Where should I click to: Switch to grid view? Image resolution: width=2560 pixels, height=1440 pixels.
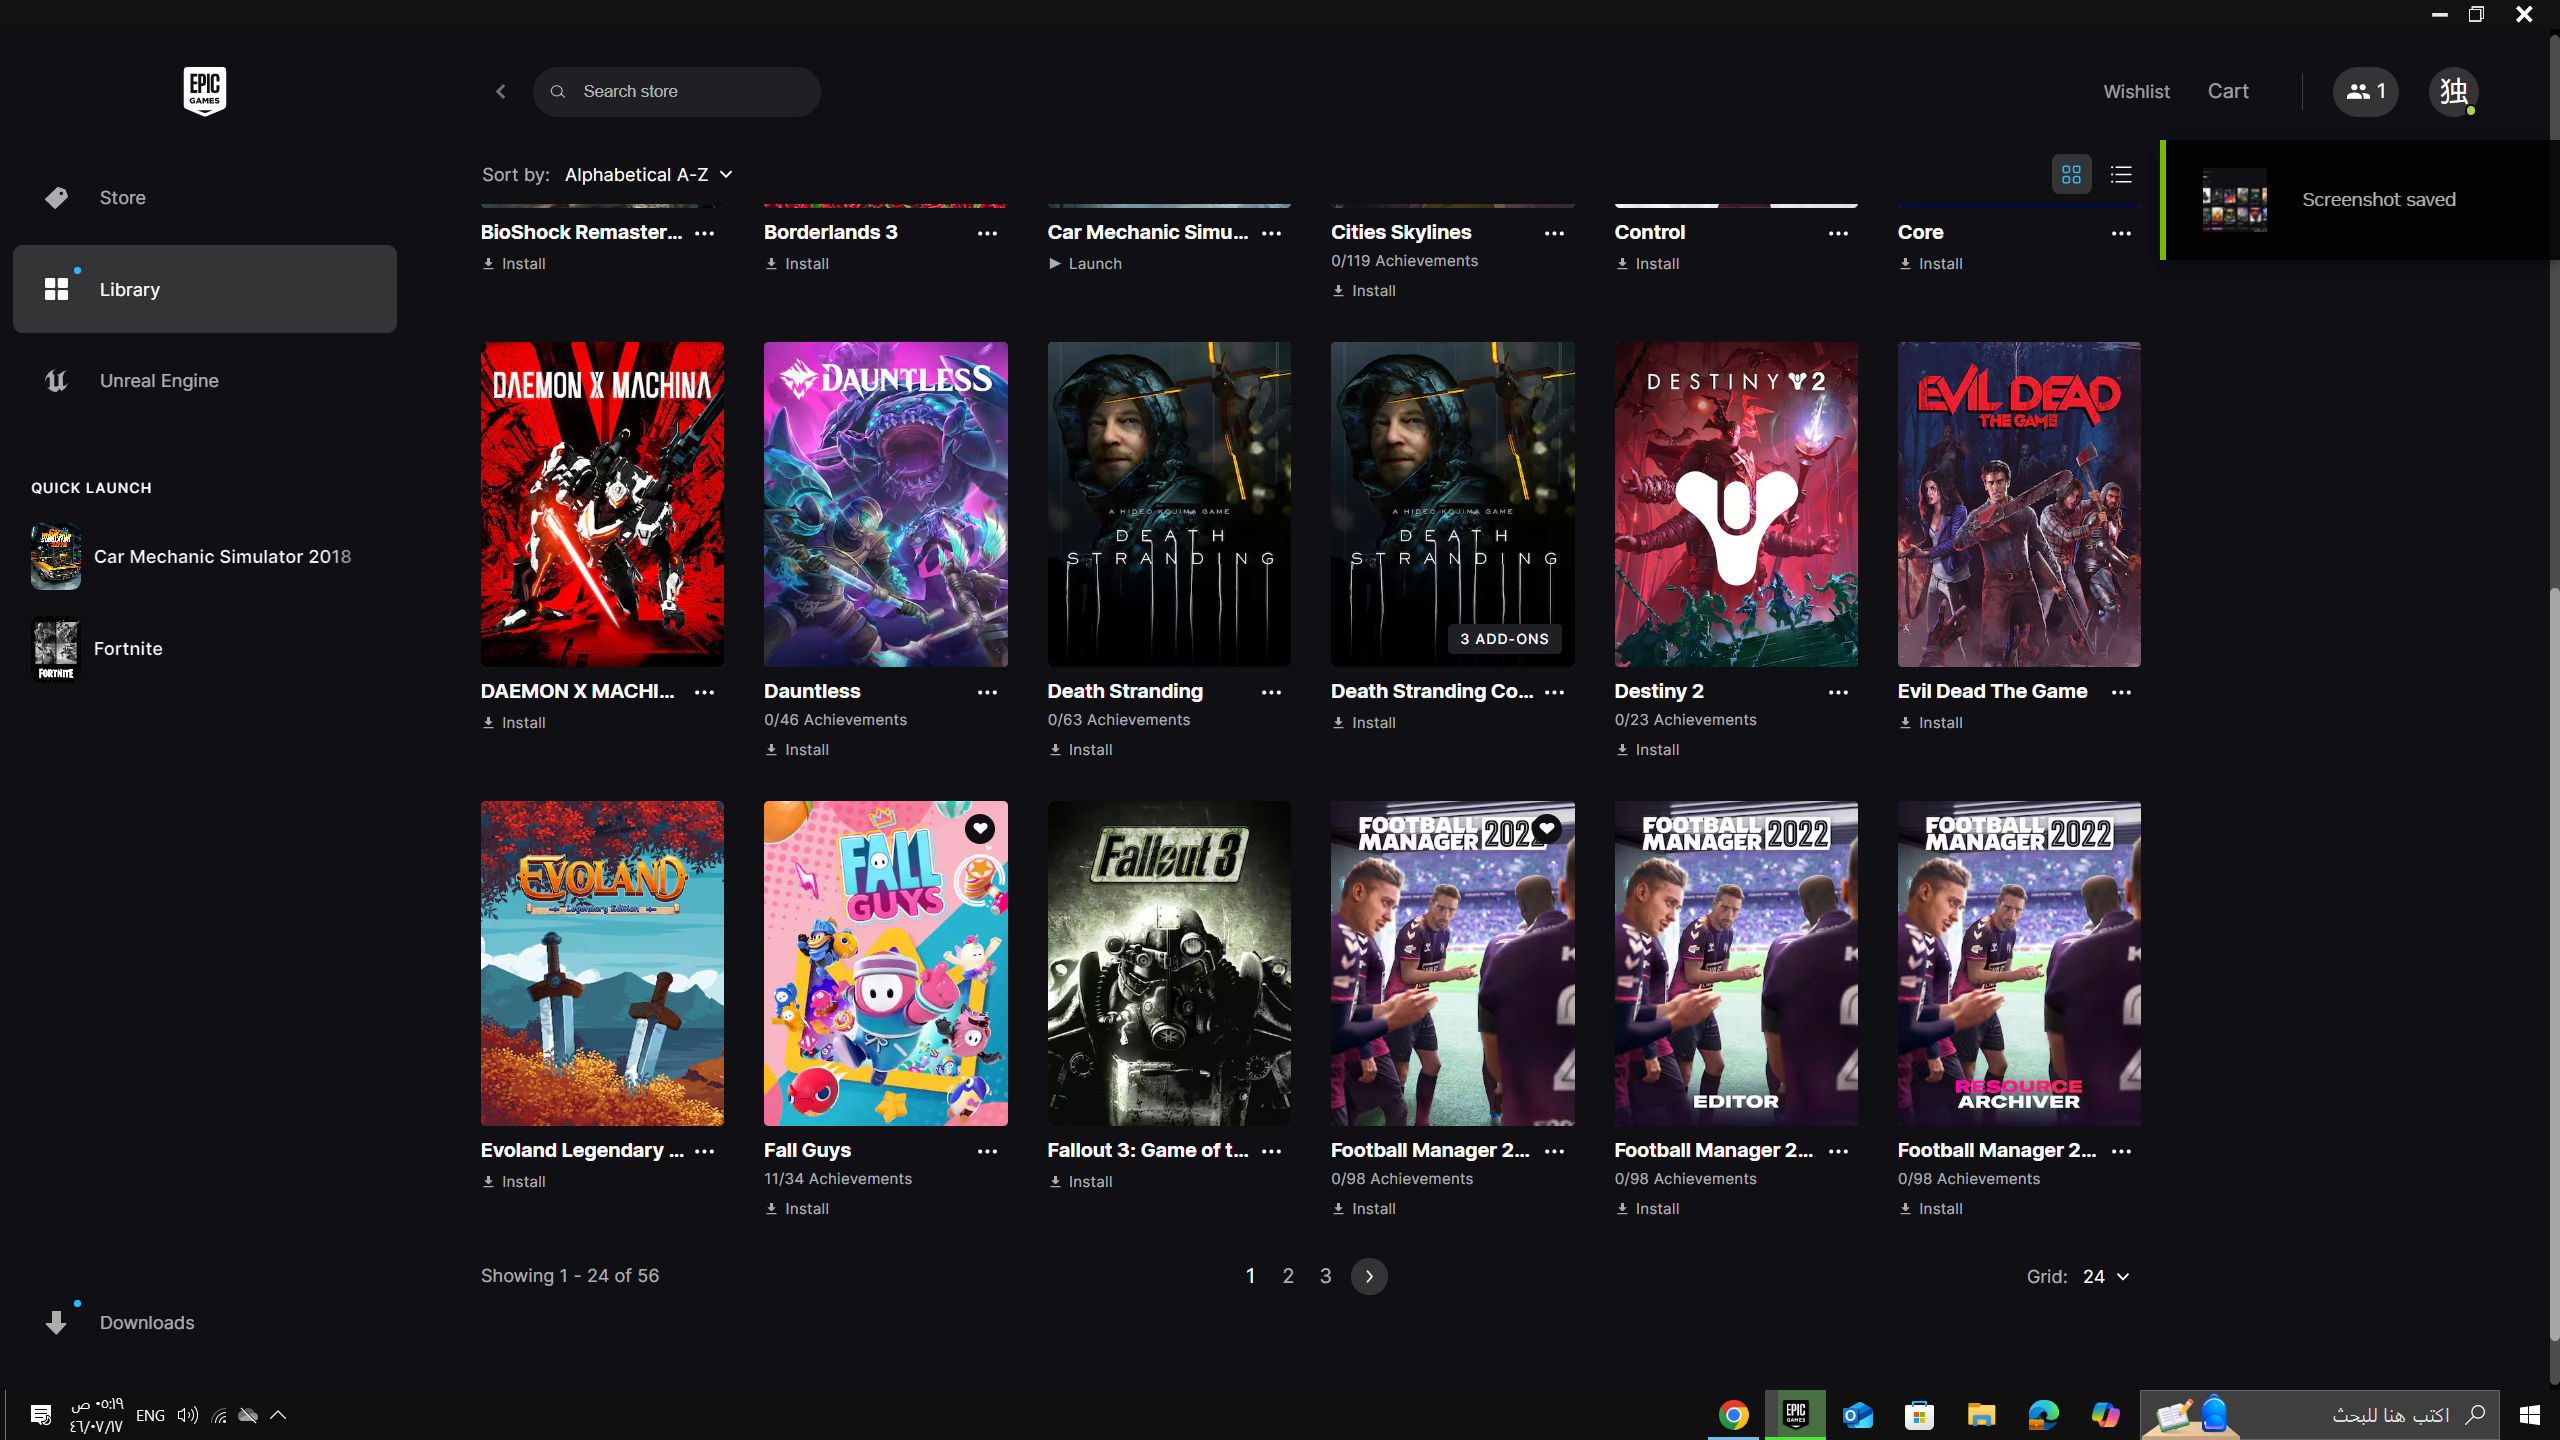(x=2071, y=175)
